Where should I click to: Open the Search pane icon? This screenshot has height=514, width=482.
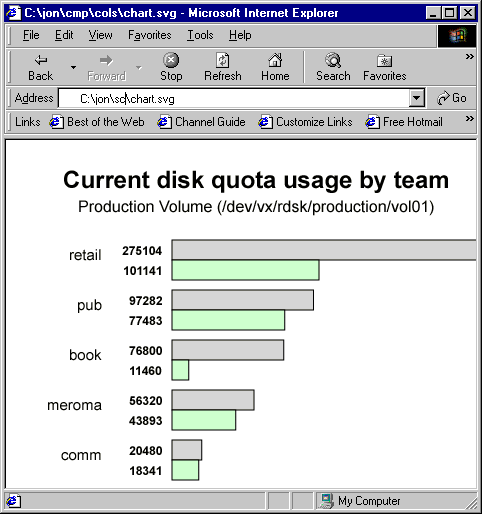[333, 60]
